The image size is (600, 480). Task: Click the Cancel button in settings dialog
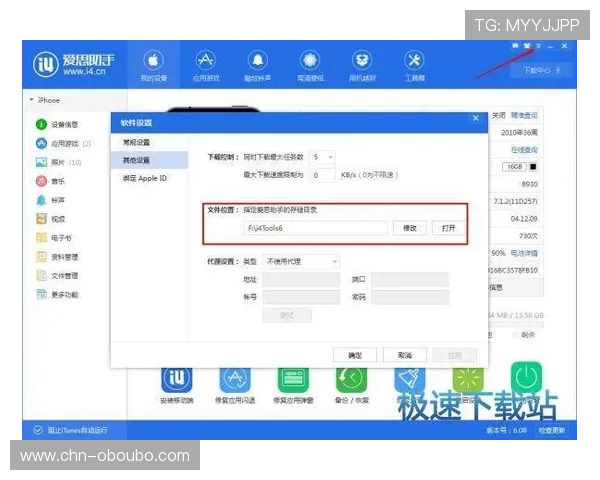(405, 355)
